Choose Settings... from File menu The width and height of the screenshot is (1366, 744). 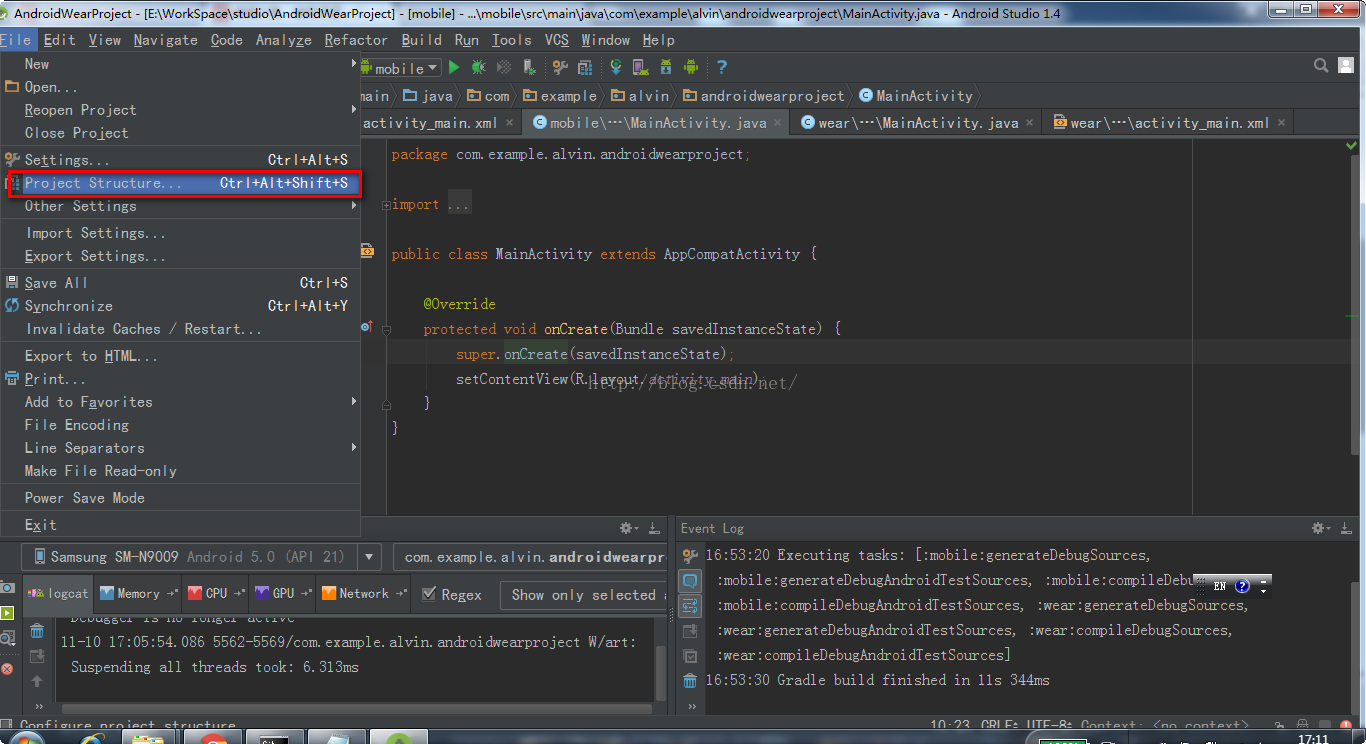(180, 160)
